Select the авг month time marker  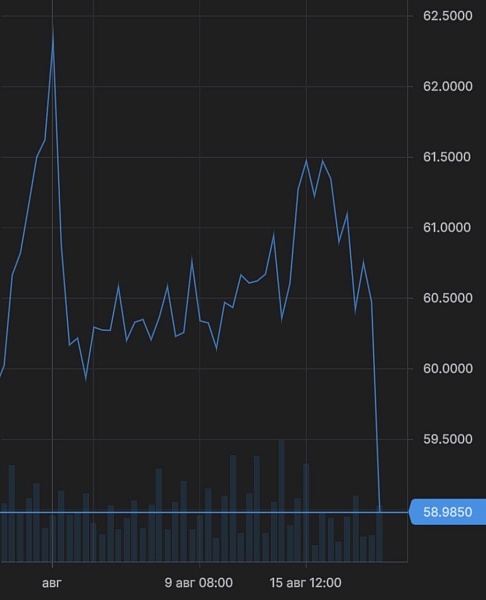point(52,583)
